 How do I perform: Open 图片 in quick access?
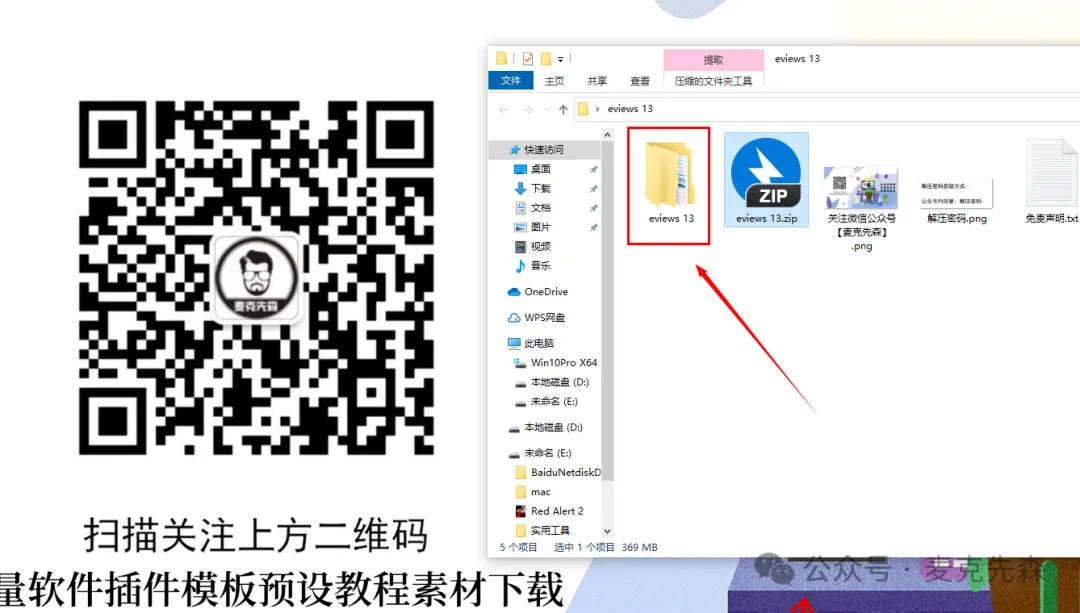click(x=541, y=227)
